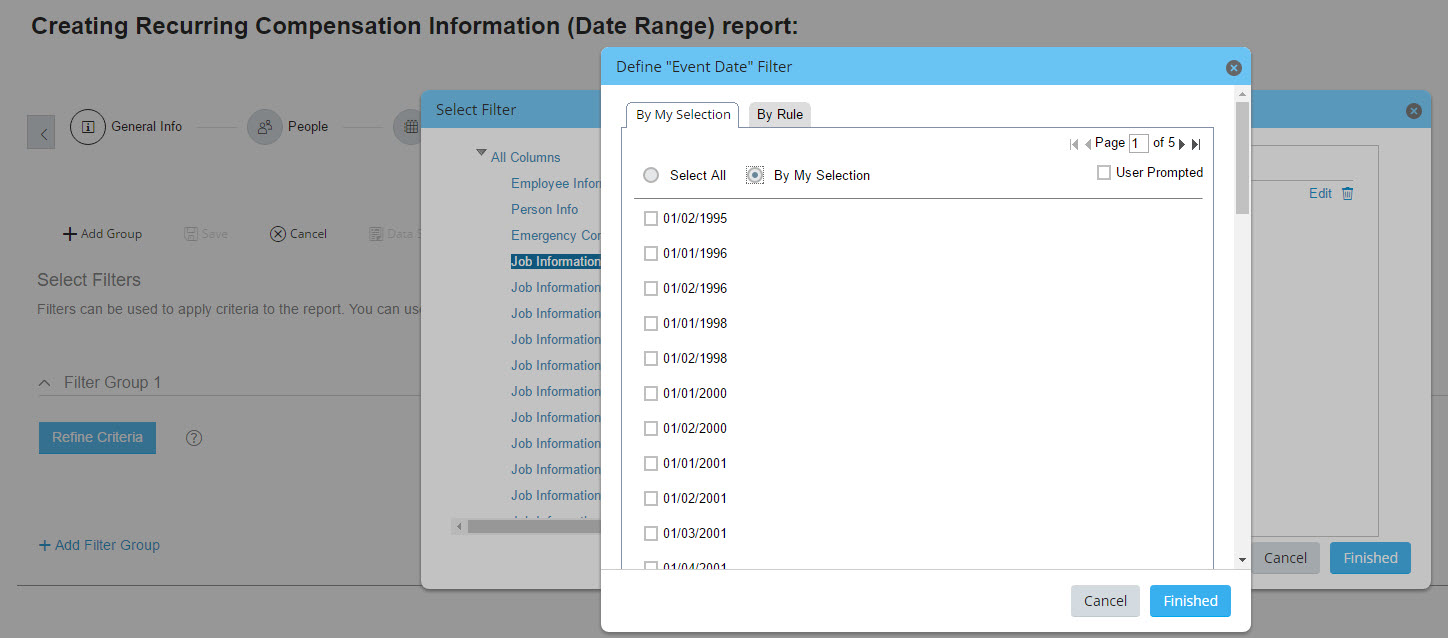Check the 01/02/2000 date checkbox
The height and width of the screenshot is (638, 1448).
[x=651, y=428]
